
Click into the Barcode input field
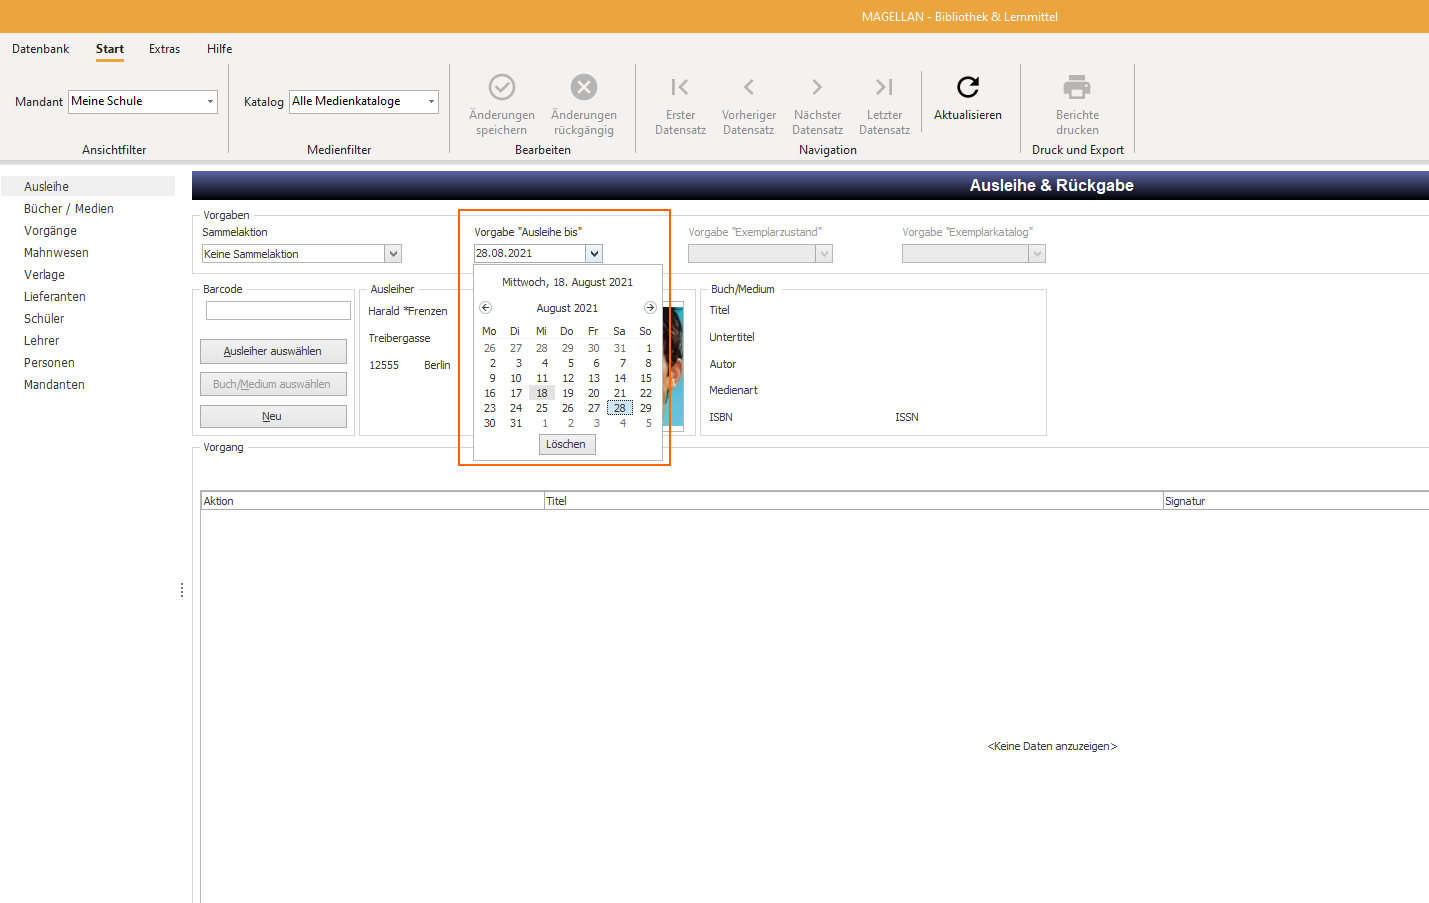278,311
